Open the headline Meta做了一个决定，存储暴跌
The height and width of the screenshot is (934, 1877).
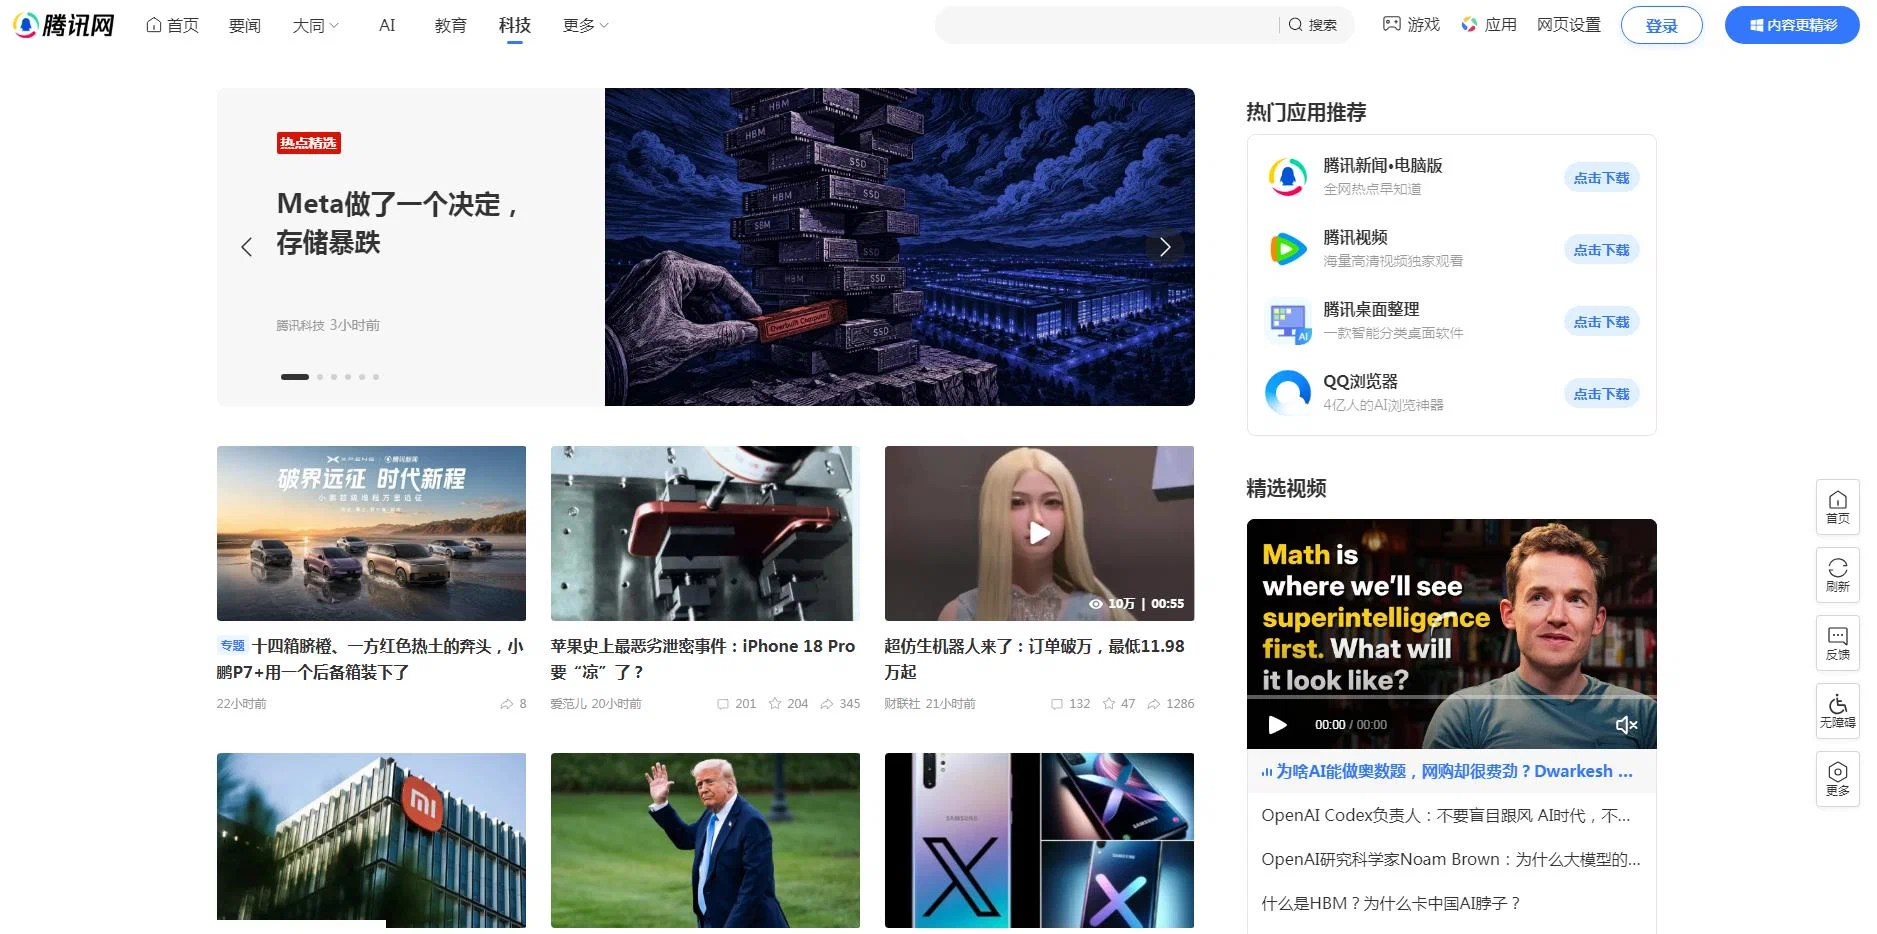click(397, 223)
